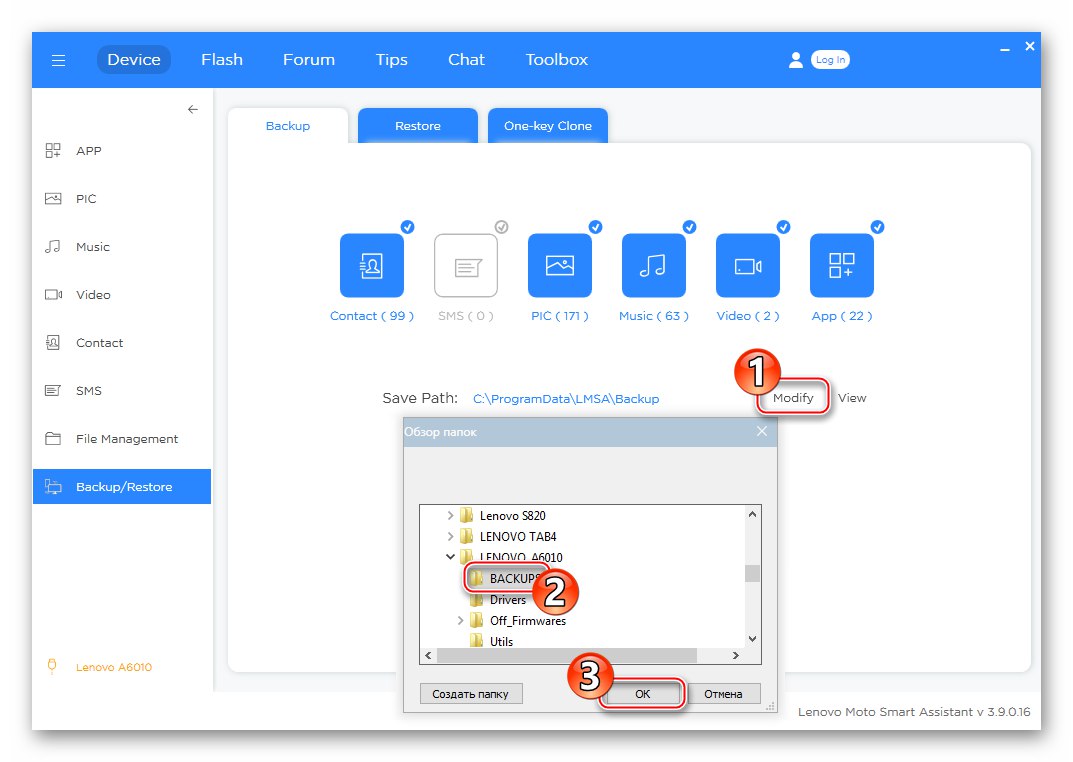
Task: Click View next to save path
Action: (x=852, y=397)
